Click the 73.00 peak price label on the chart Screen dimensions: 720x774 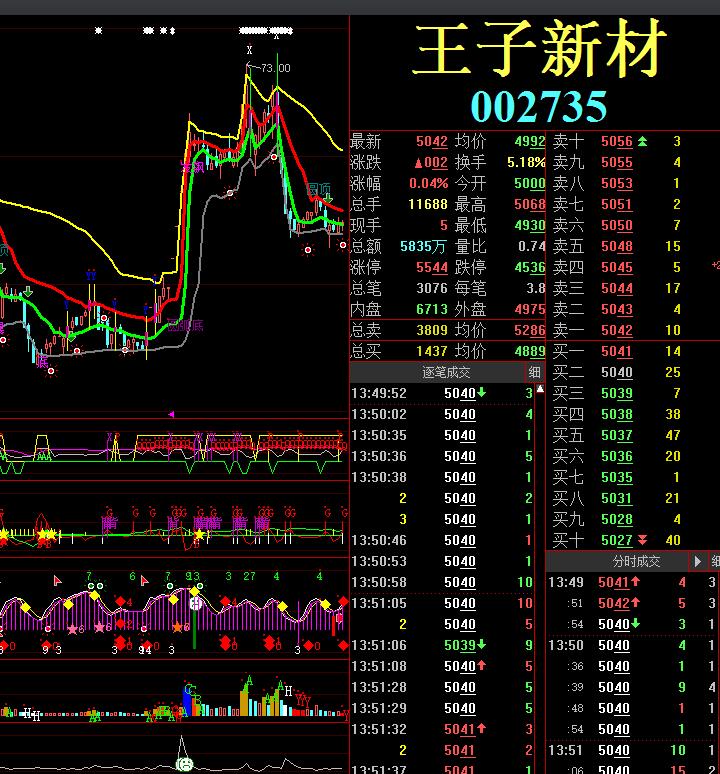pyautogui.click(x=275, y=68)
